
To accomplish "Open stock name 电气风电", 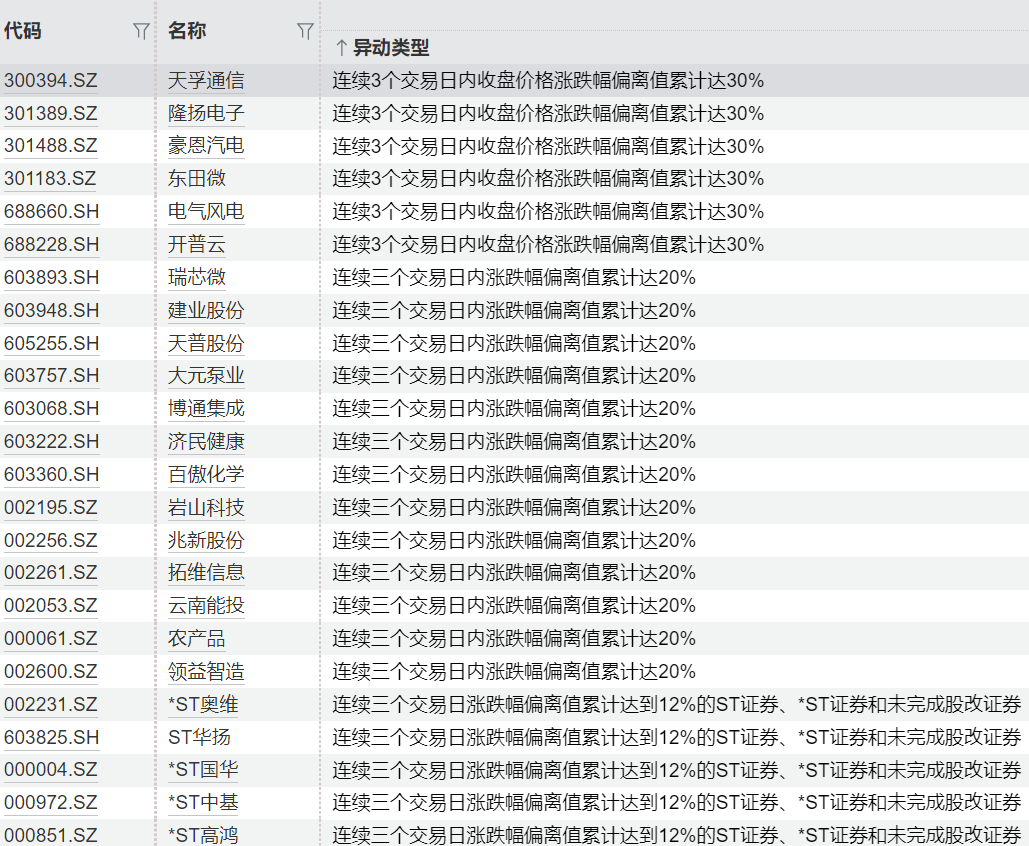I will 206,211.
